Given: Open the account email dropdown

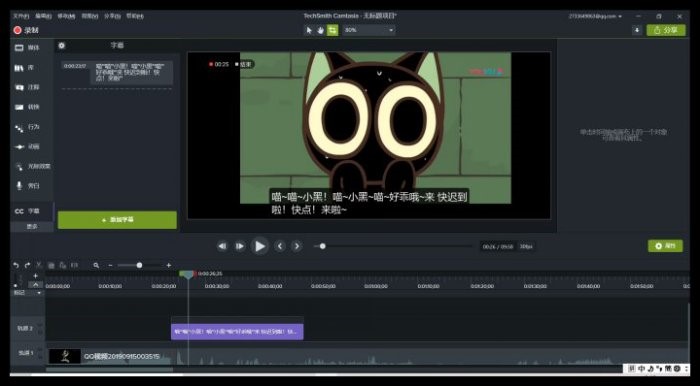Looking at the screenshot, I should 595,16.
